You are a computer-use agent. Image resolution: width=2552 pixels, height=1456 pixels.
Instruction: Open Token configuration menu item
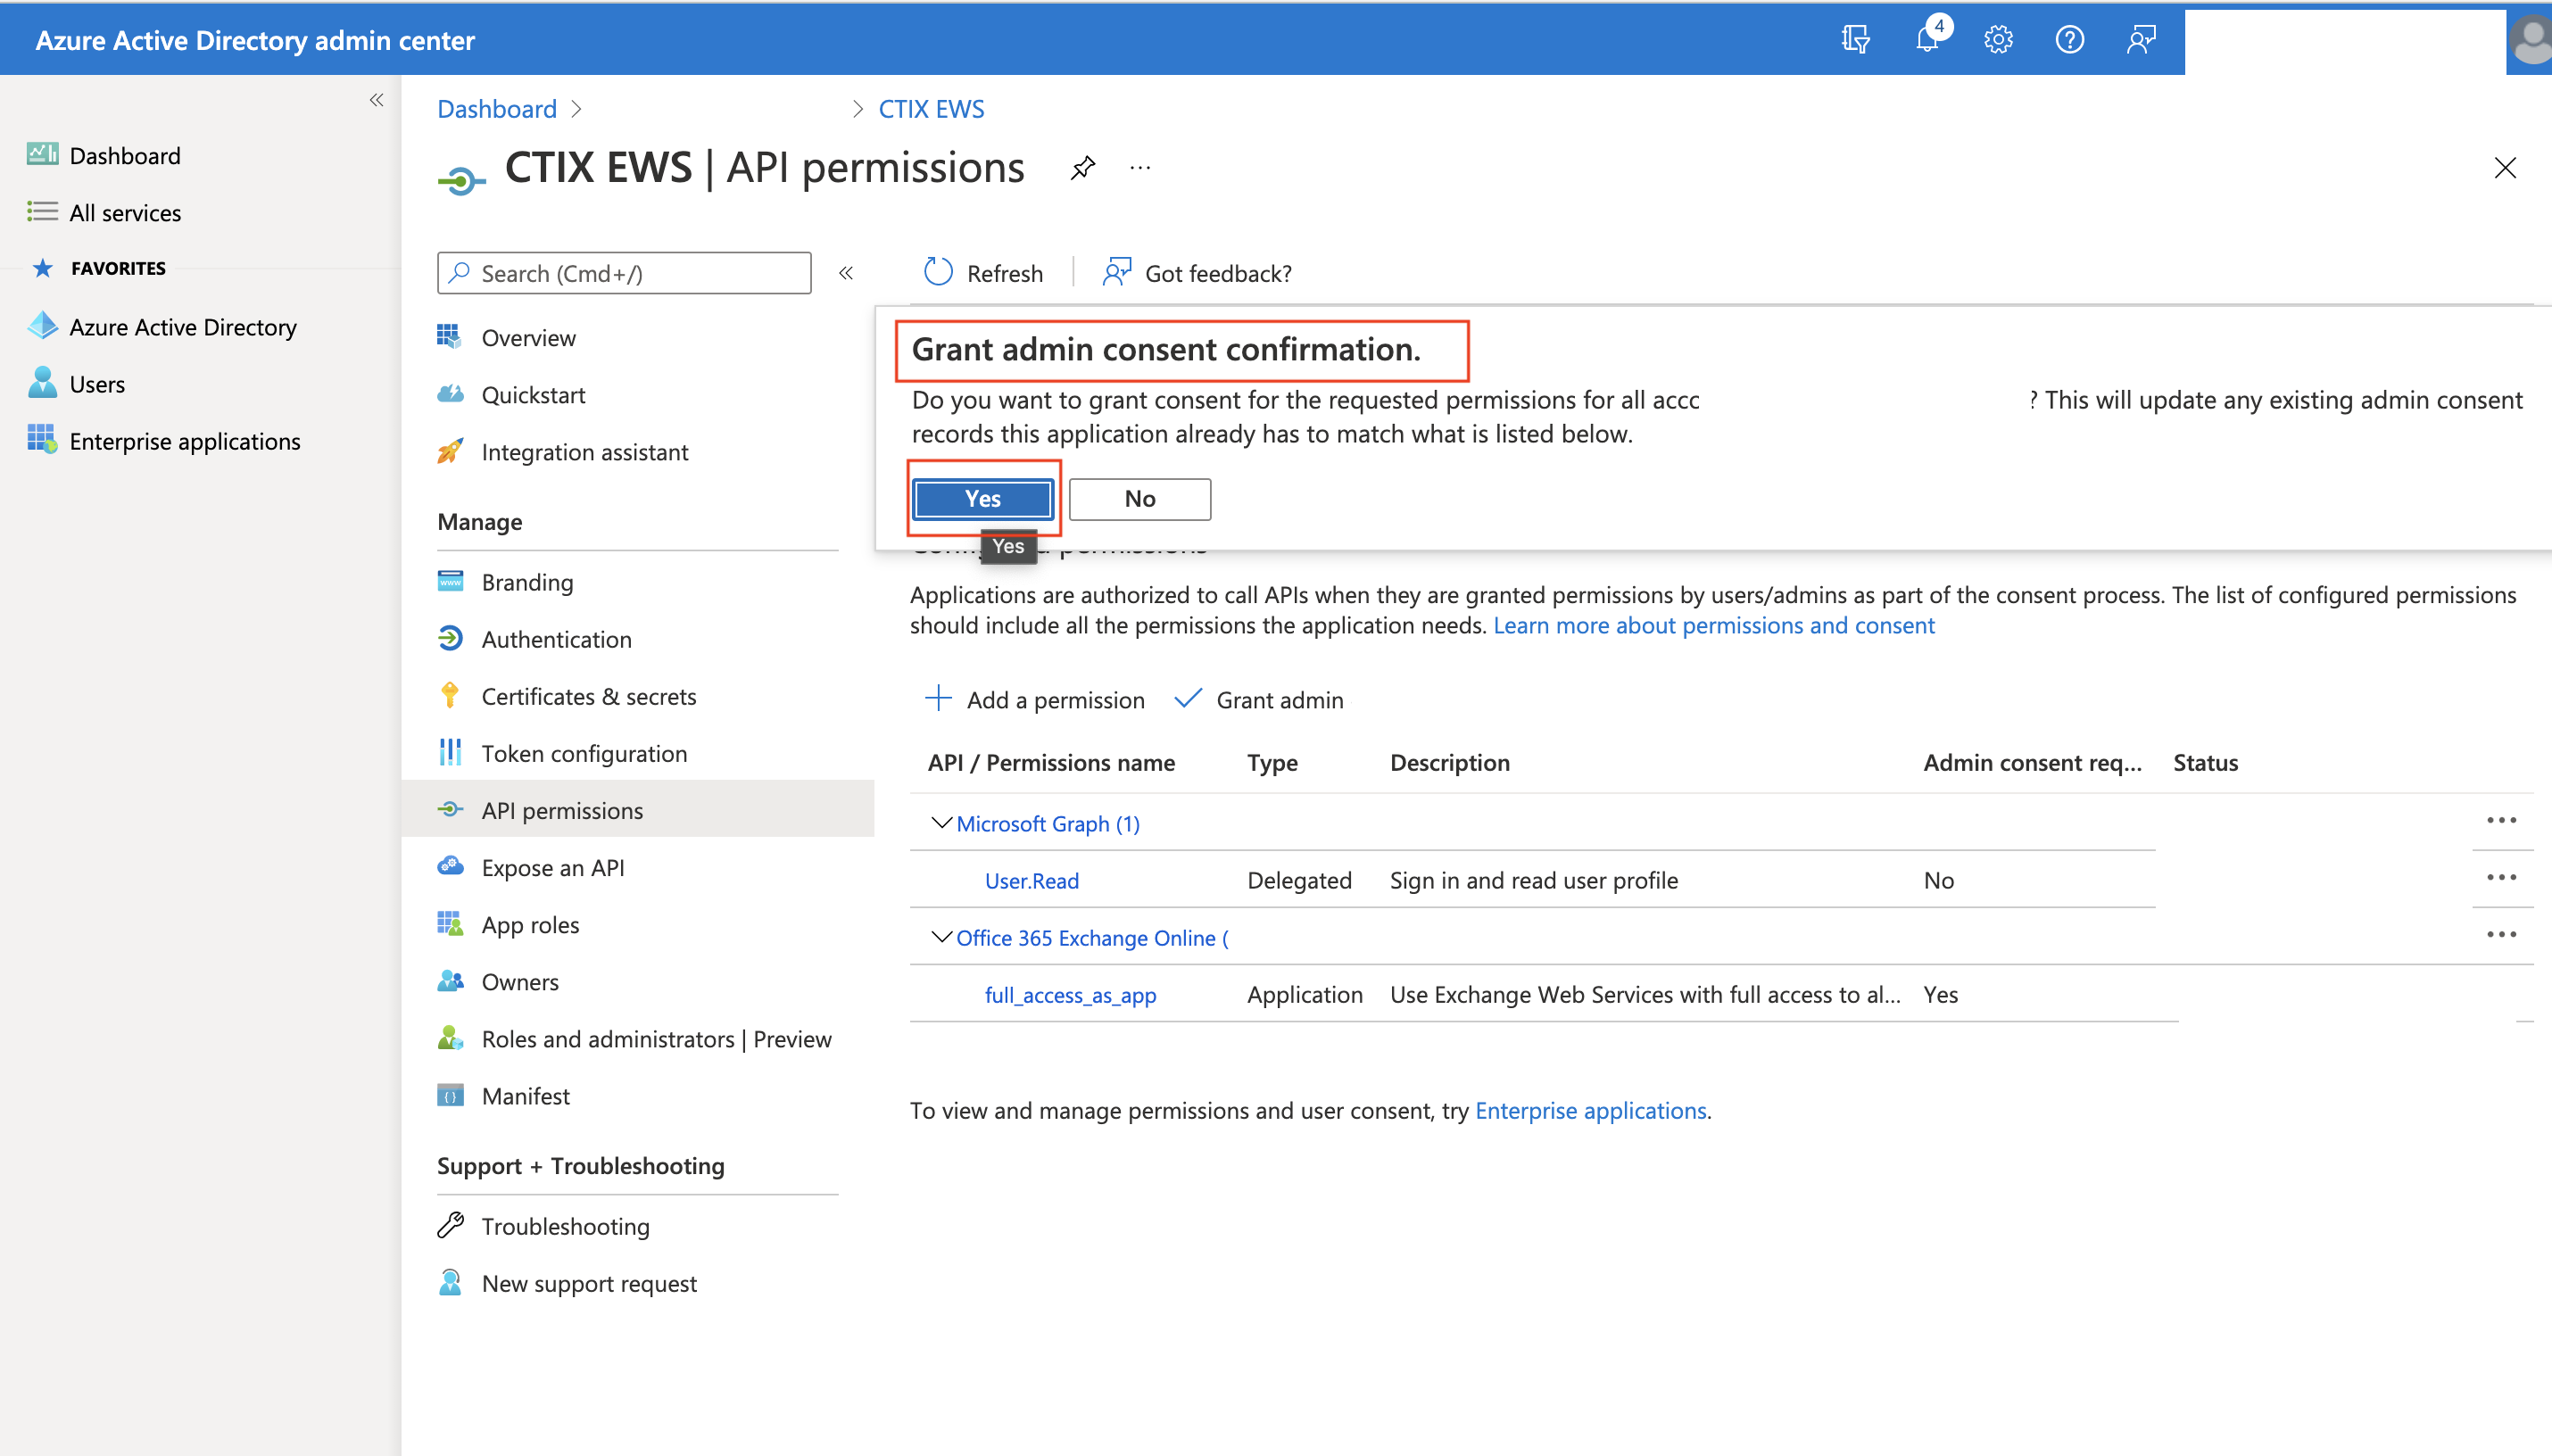(584, 753)
